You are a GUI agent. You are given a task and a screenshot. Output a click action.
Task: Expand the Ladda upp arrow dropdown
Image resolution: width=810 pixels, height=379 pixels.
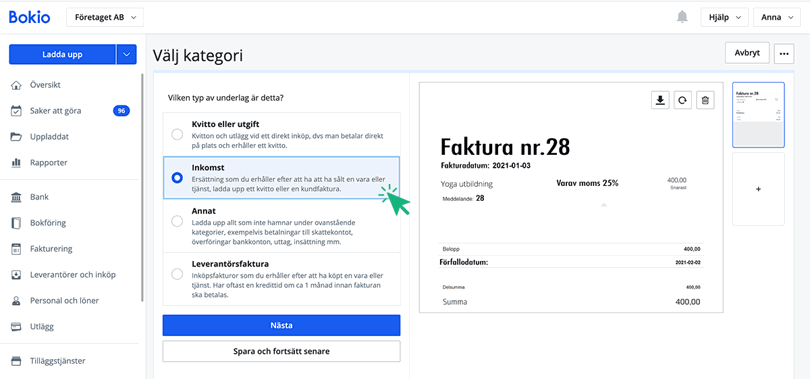[127, 54]
